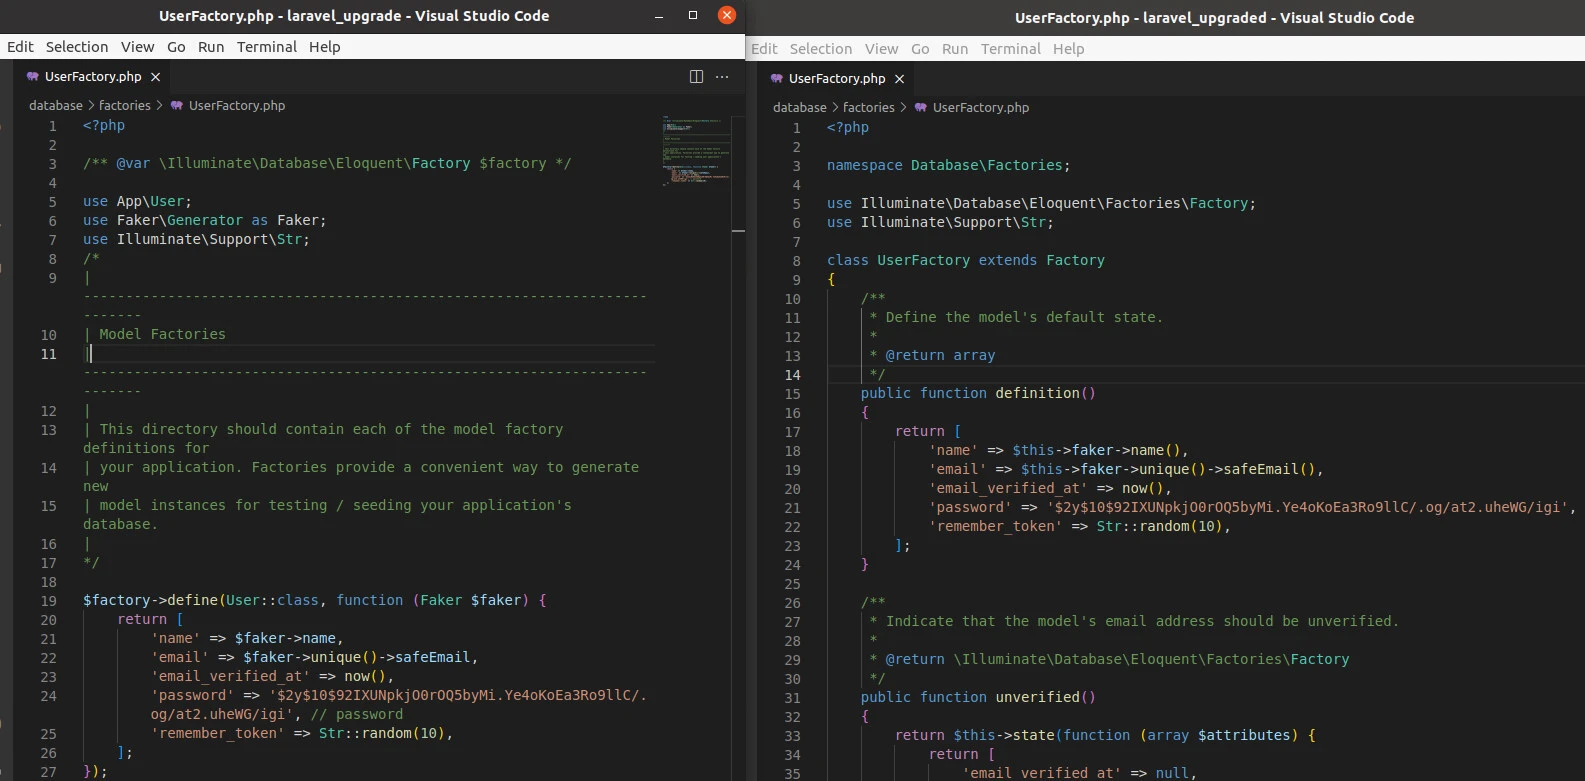Open Terminal menu in laravel_upgrade window
Screen dimensions: 1585x781
pyautogui.click(x=266, y=47)
